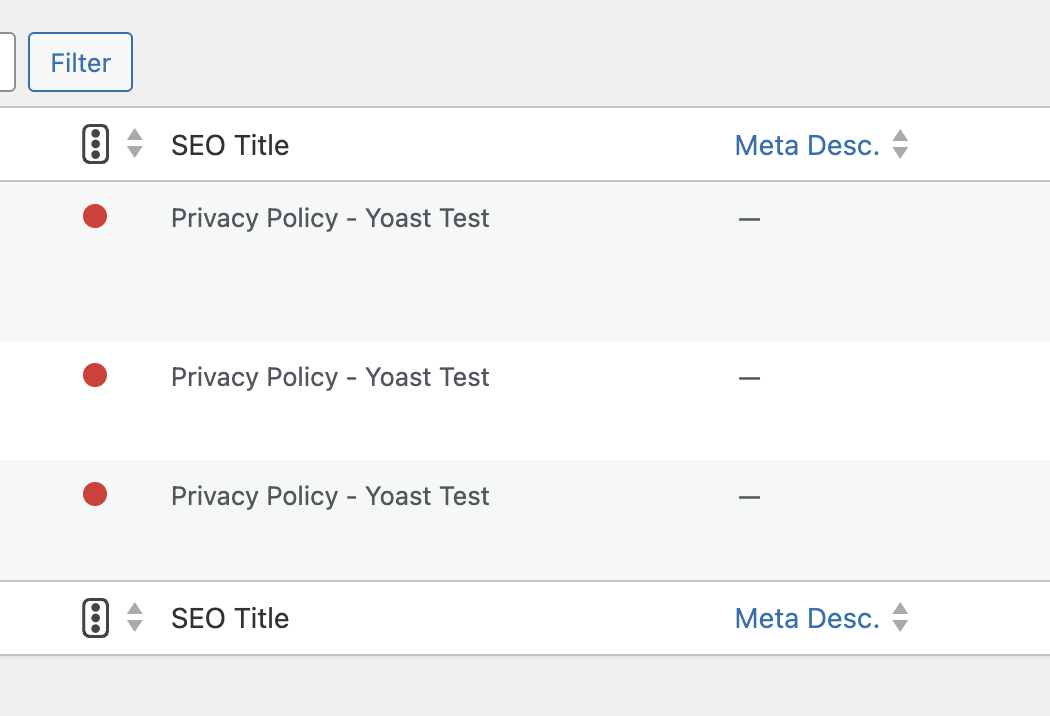The image size is (1050, 716).
Task: Click the SEO Title label in table footer
Action: click(x=230, y=618)
